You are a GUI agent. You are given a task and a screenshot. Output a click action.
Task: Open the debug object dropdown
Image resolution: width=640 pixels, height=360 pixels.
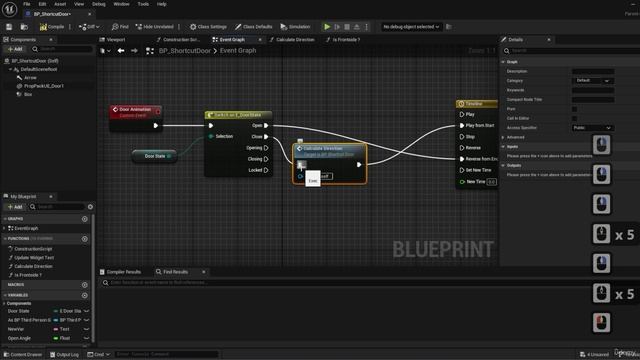point(411,27)
